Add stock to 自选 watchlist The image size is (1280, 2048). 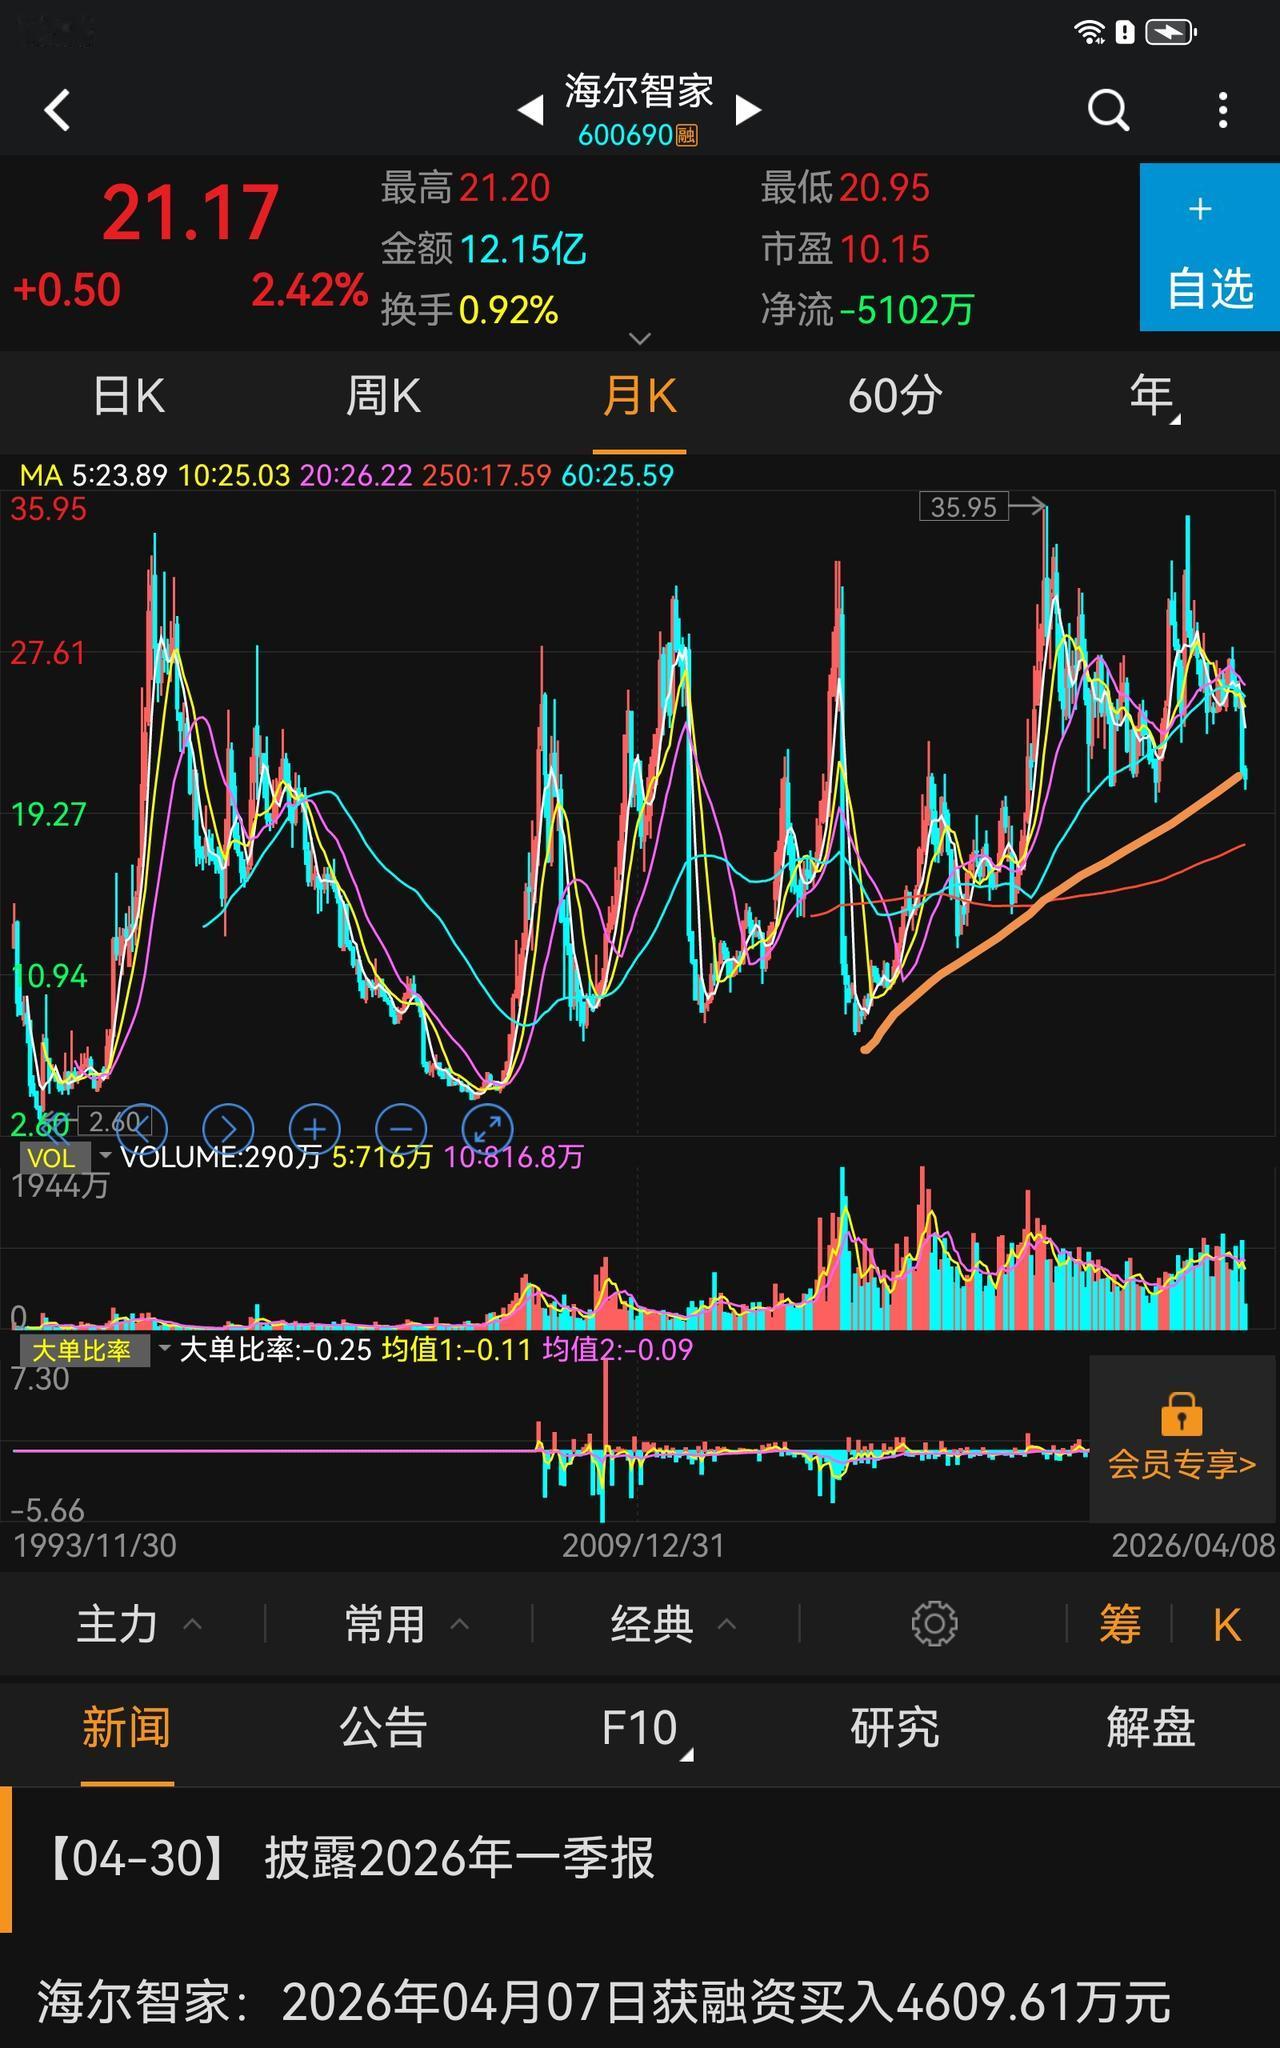tap(1210, 247)
